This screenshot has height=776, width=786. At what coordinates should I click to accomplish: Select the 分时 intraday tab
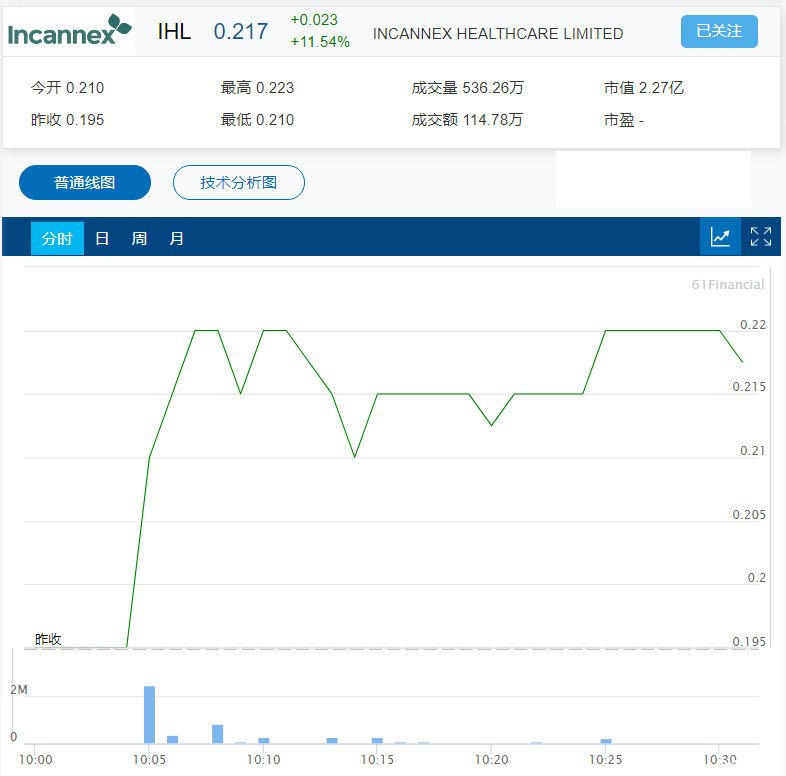(57, 238)
